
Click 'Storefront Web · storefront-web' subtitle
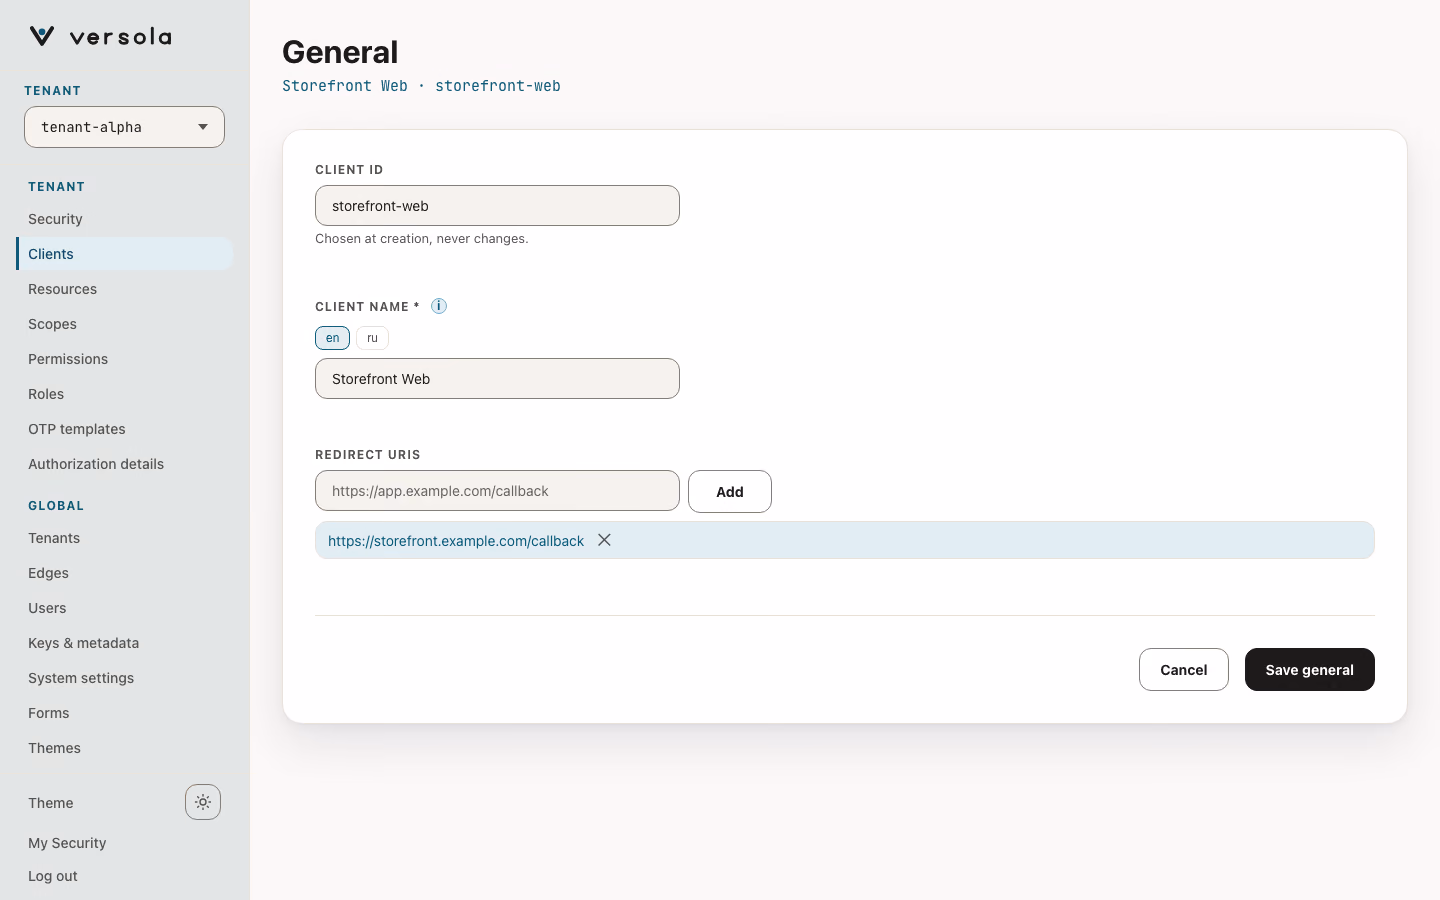point(421,86)
